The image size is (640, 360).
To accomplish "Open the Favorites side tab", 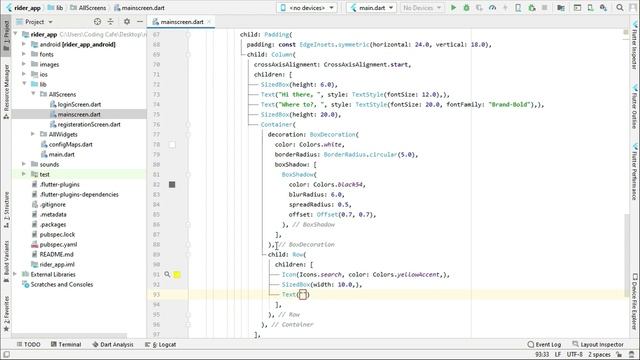I will tap(6, 315).
